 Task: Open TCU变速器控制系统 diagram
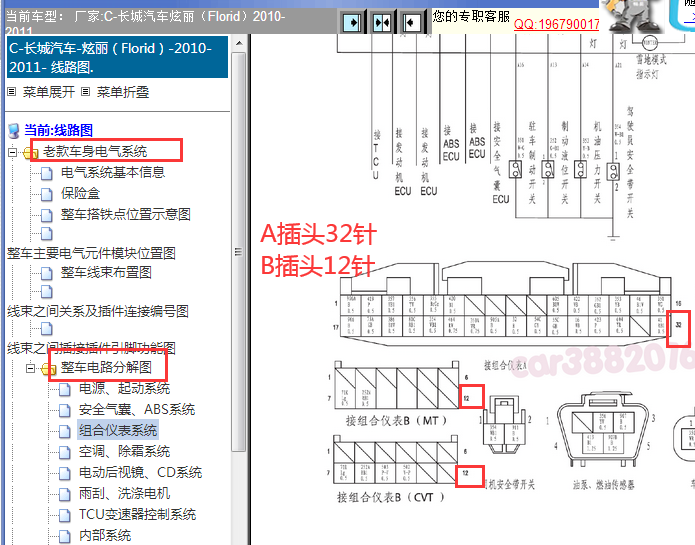point(137,514)
